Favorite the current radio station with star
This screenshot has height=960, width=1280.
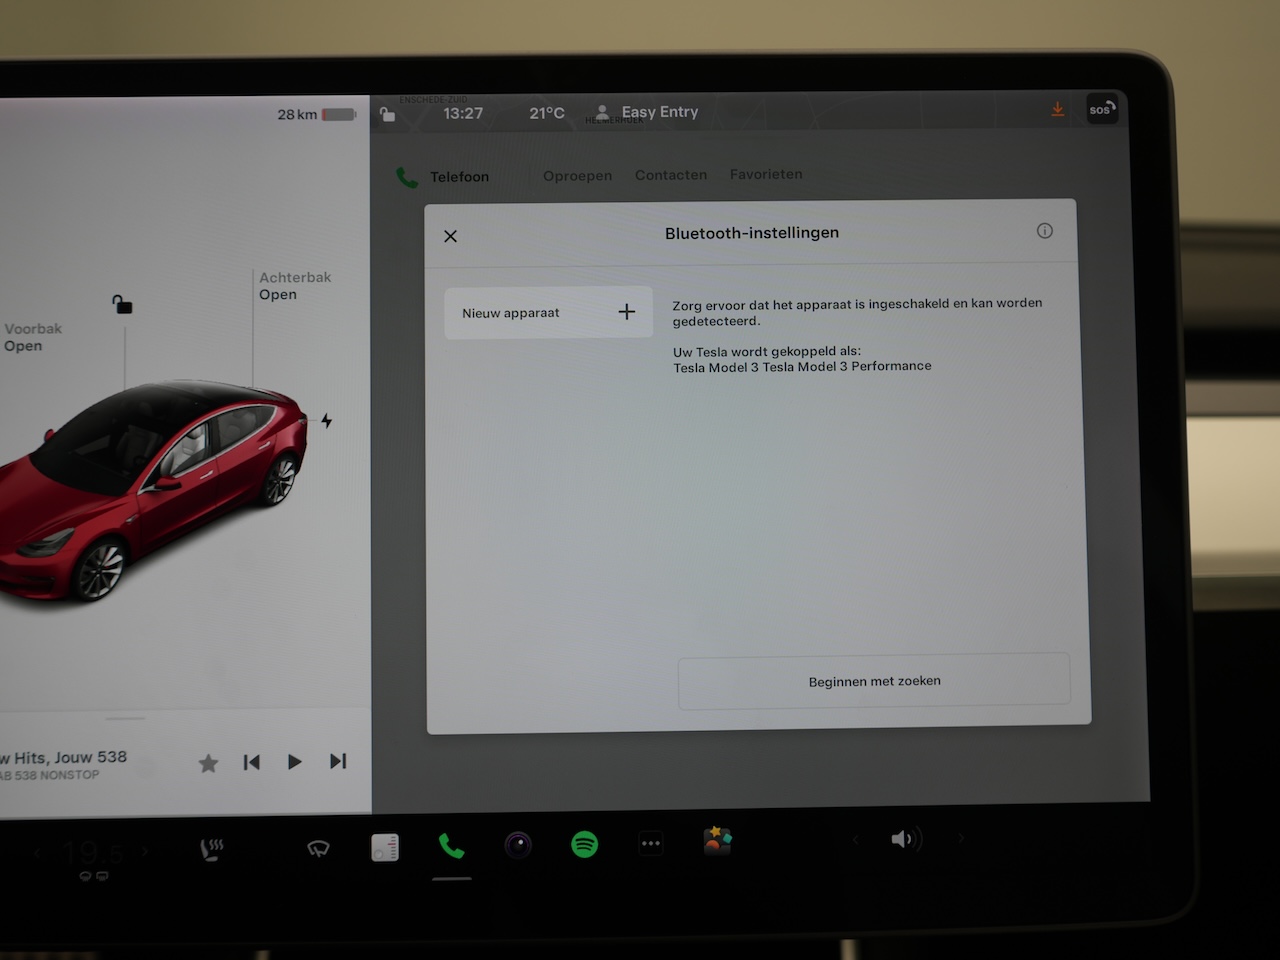tap(208, 764)
